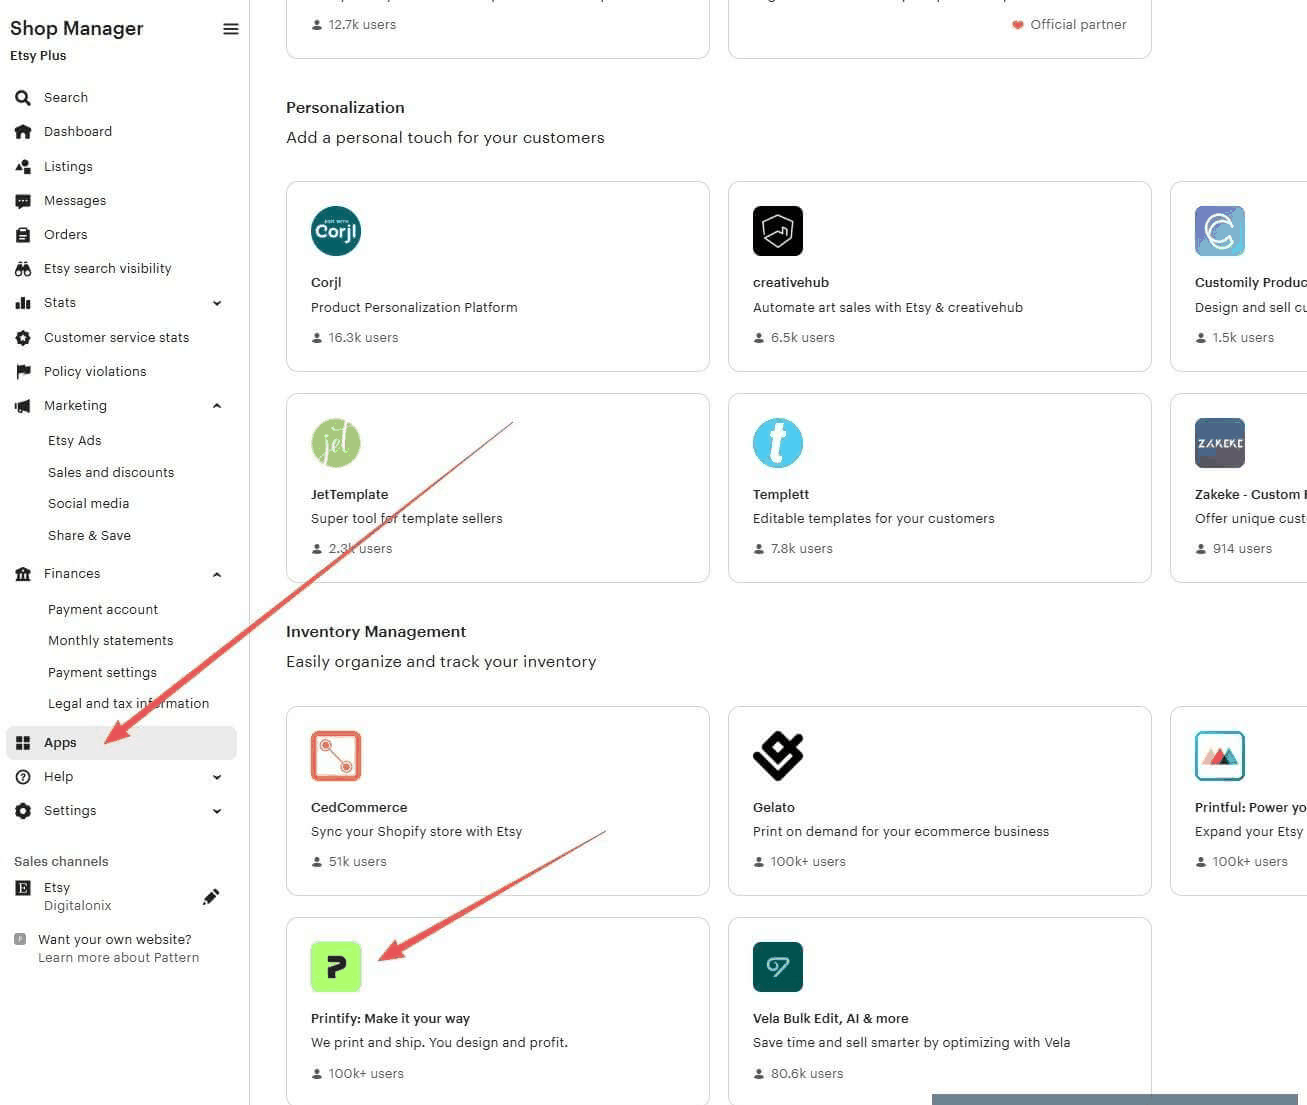Screen dimensions: 1307x1105
Task: Click the Vela app logo
Action: point(778,967)
